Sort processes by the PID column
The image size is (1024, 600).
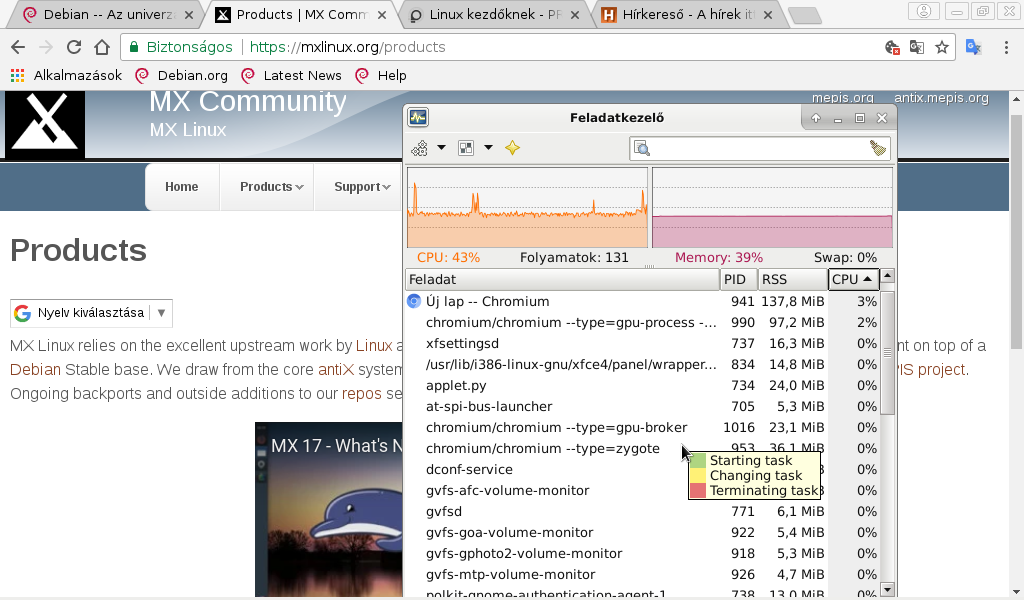[x=739, y=279]
